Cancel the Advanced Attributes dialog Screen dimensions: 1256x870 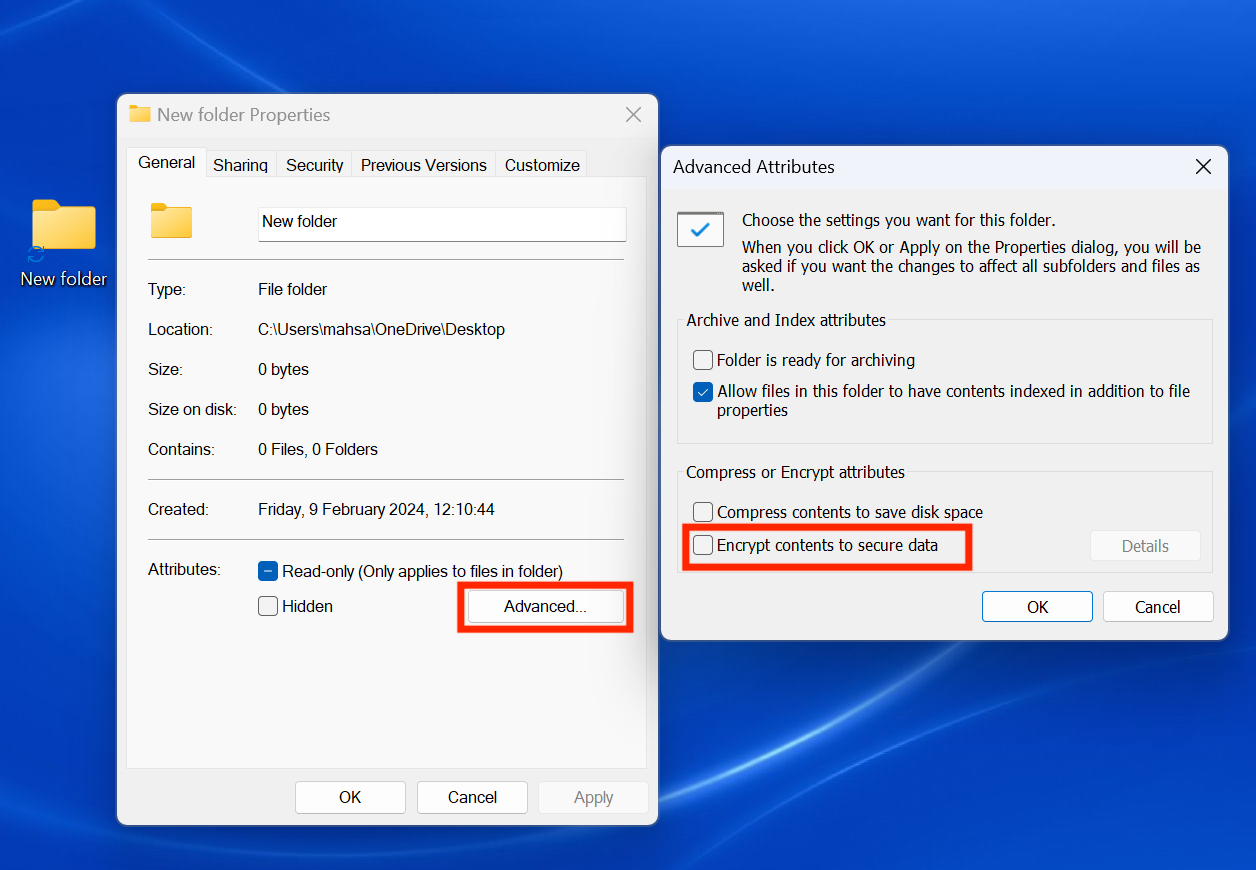1158,606
